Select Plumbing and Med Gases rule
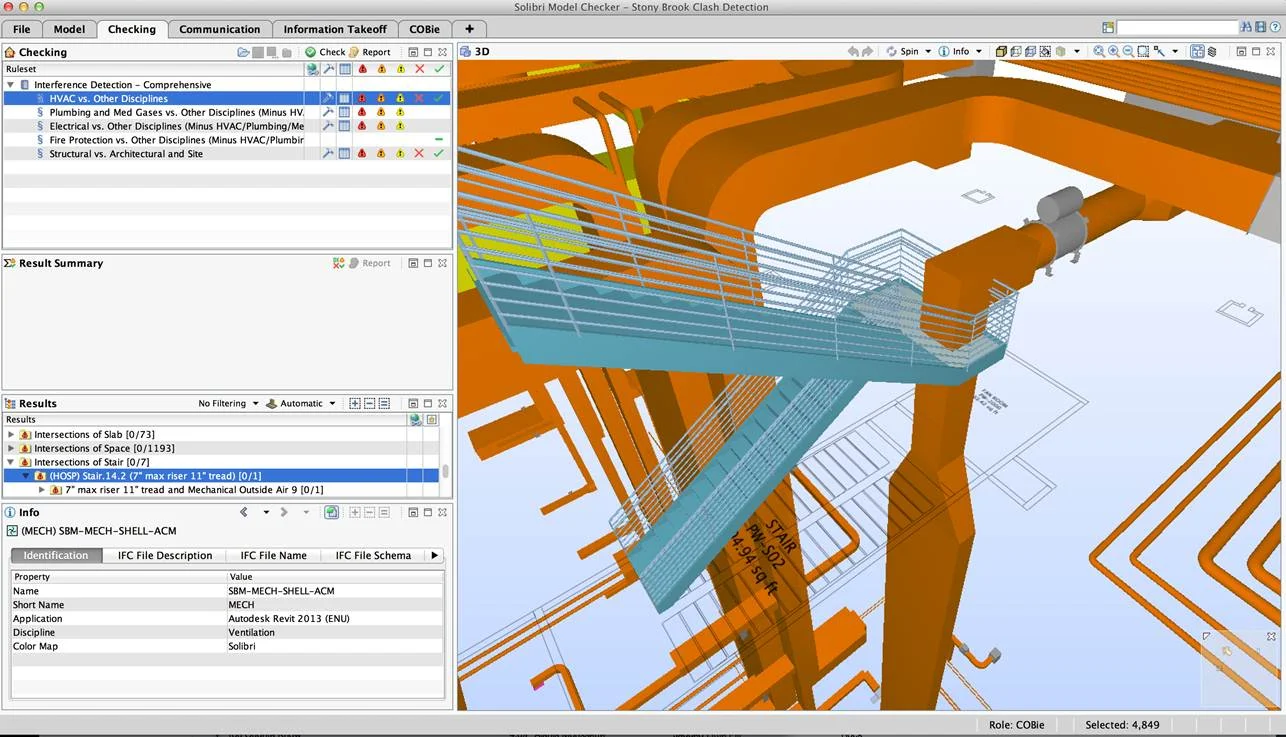 pyautogui.click(x=176, y=113)
